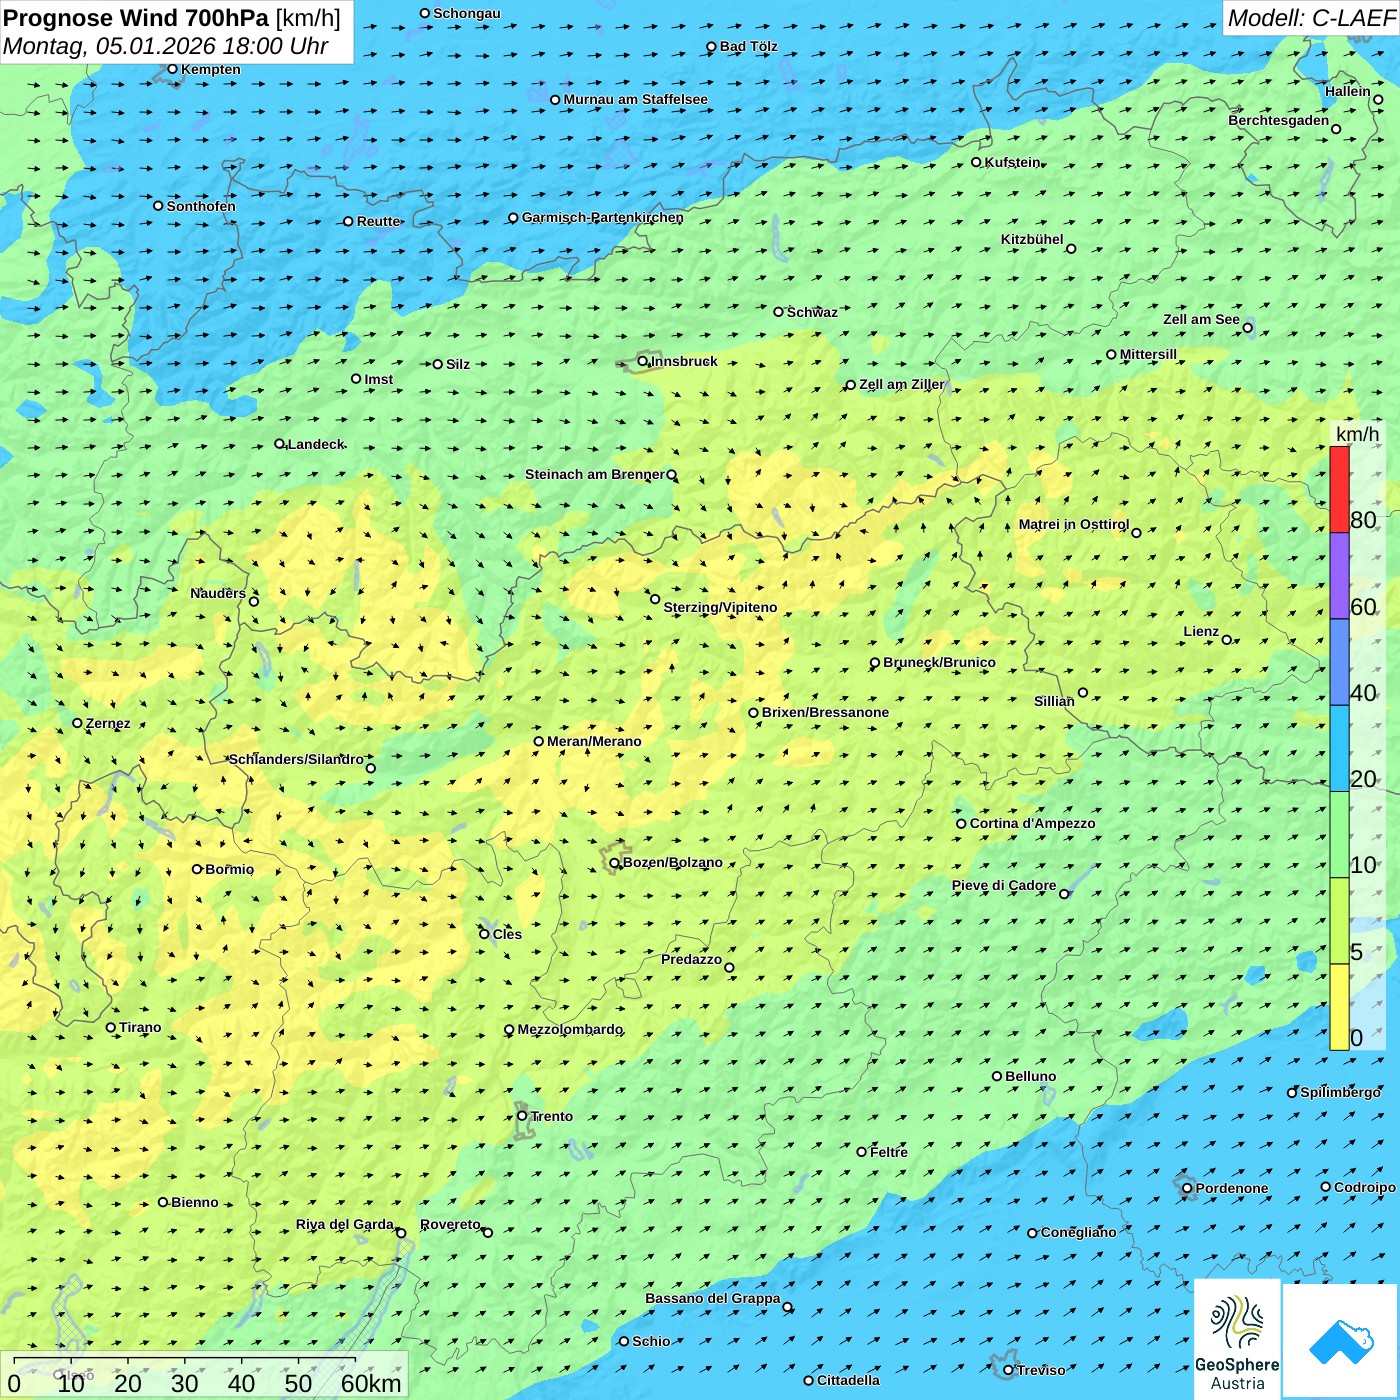
Task: Click the forecast date 'Montag, 05.01.2026 18:00 Uhr'
Action: pyautogui.click(x=166, y=46)
